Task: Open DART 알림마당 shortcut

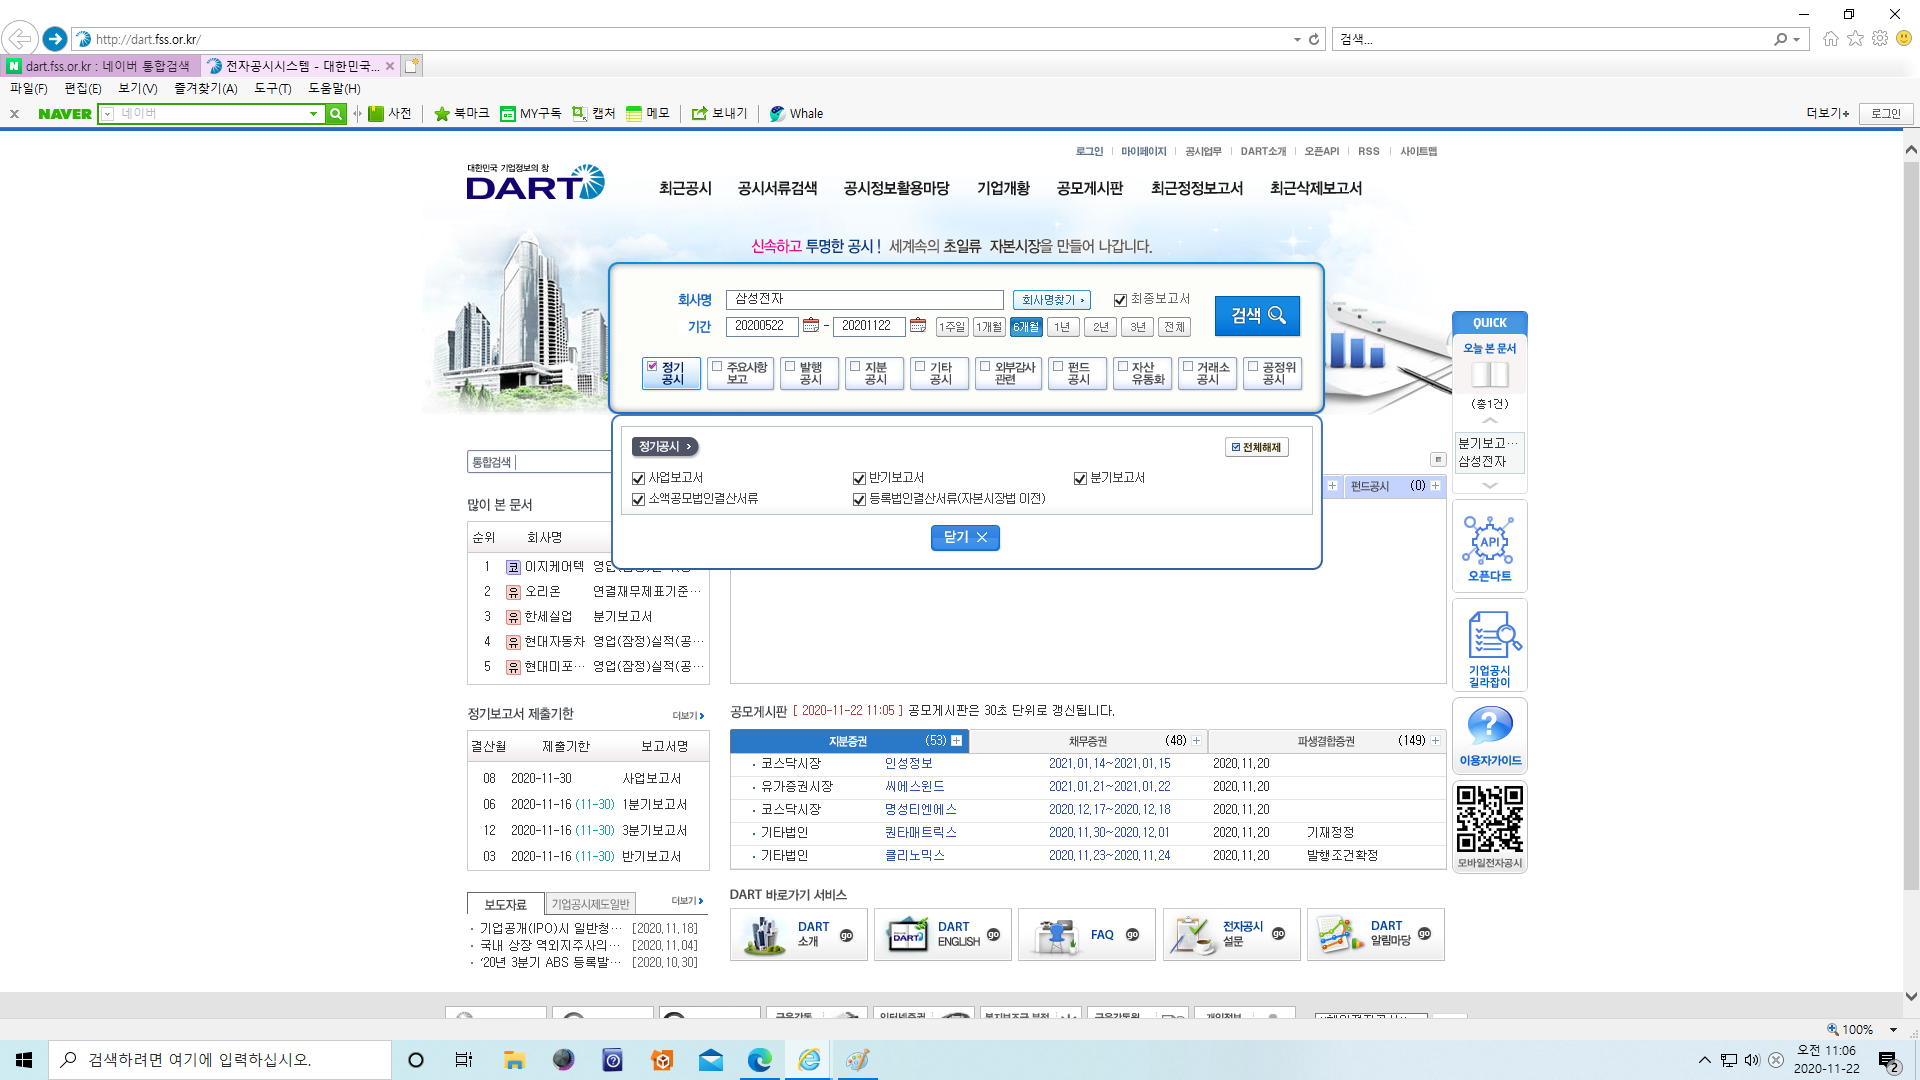Action: pyautogui.click(x=1376, y=935)
